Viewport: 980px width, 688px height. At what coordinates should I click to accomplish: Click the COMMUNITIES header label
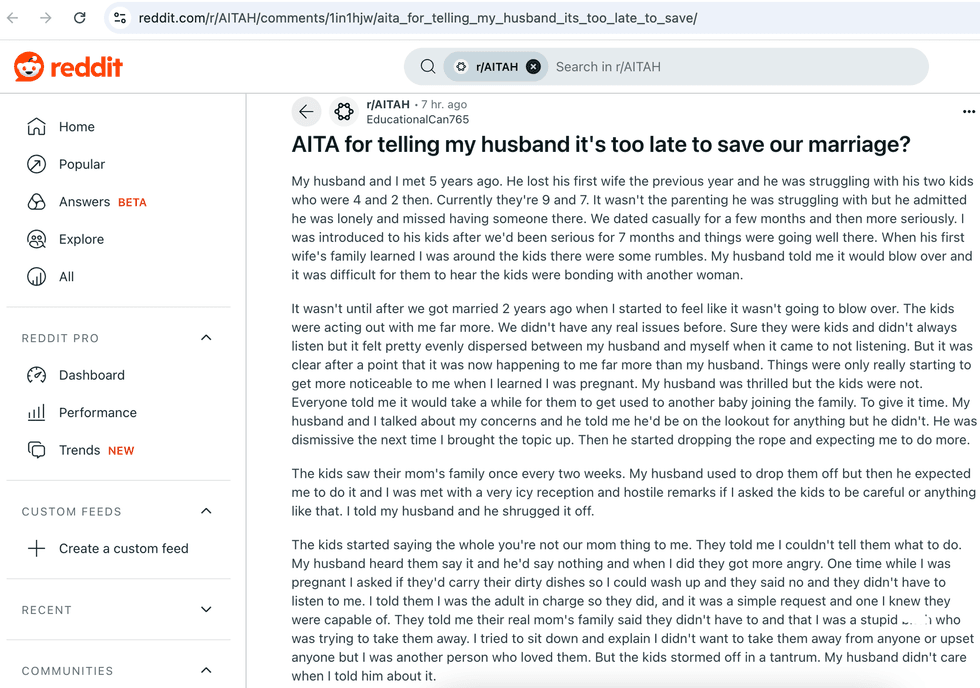click(x=68, y=671)
